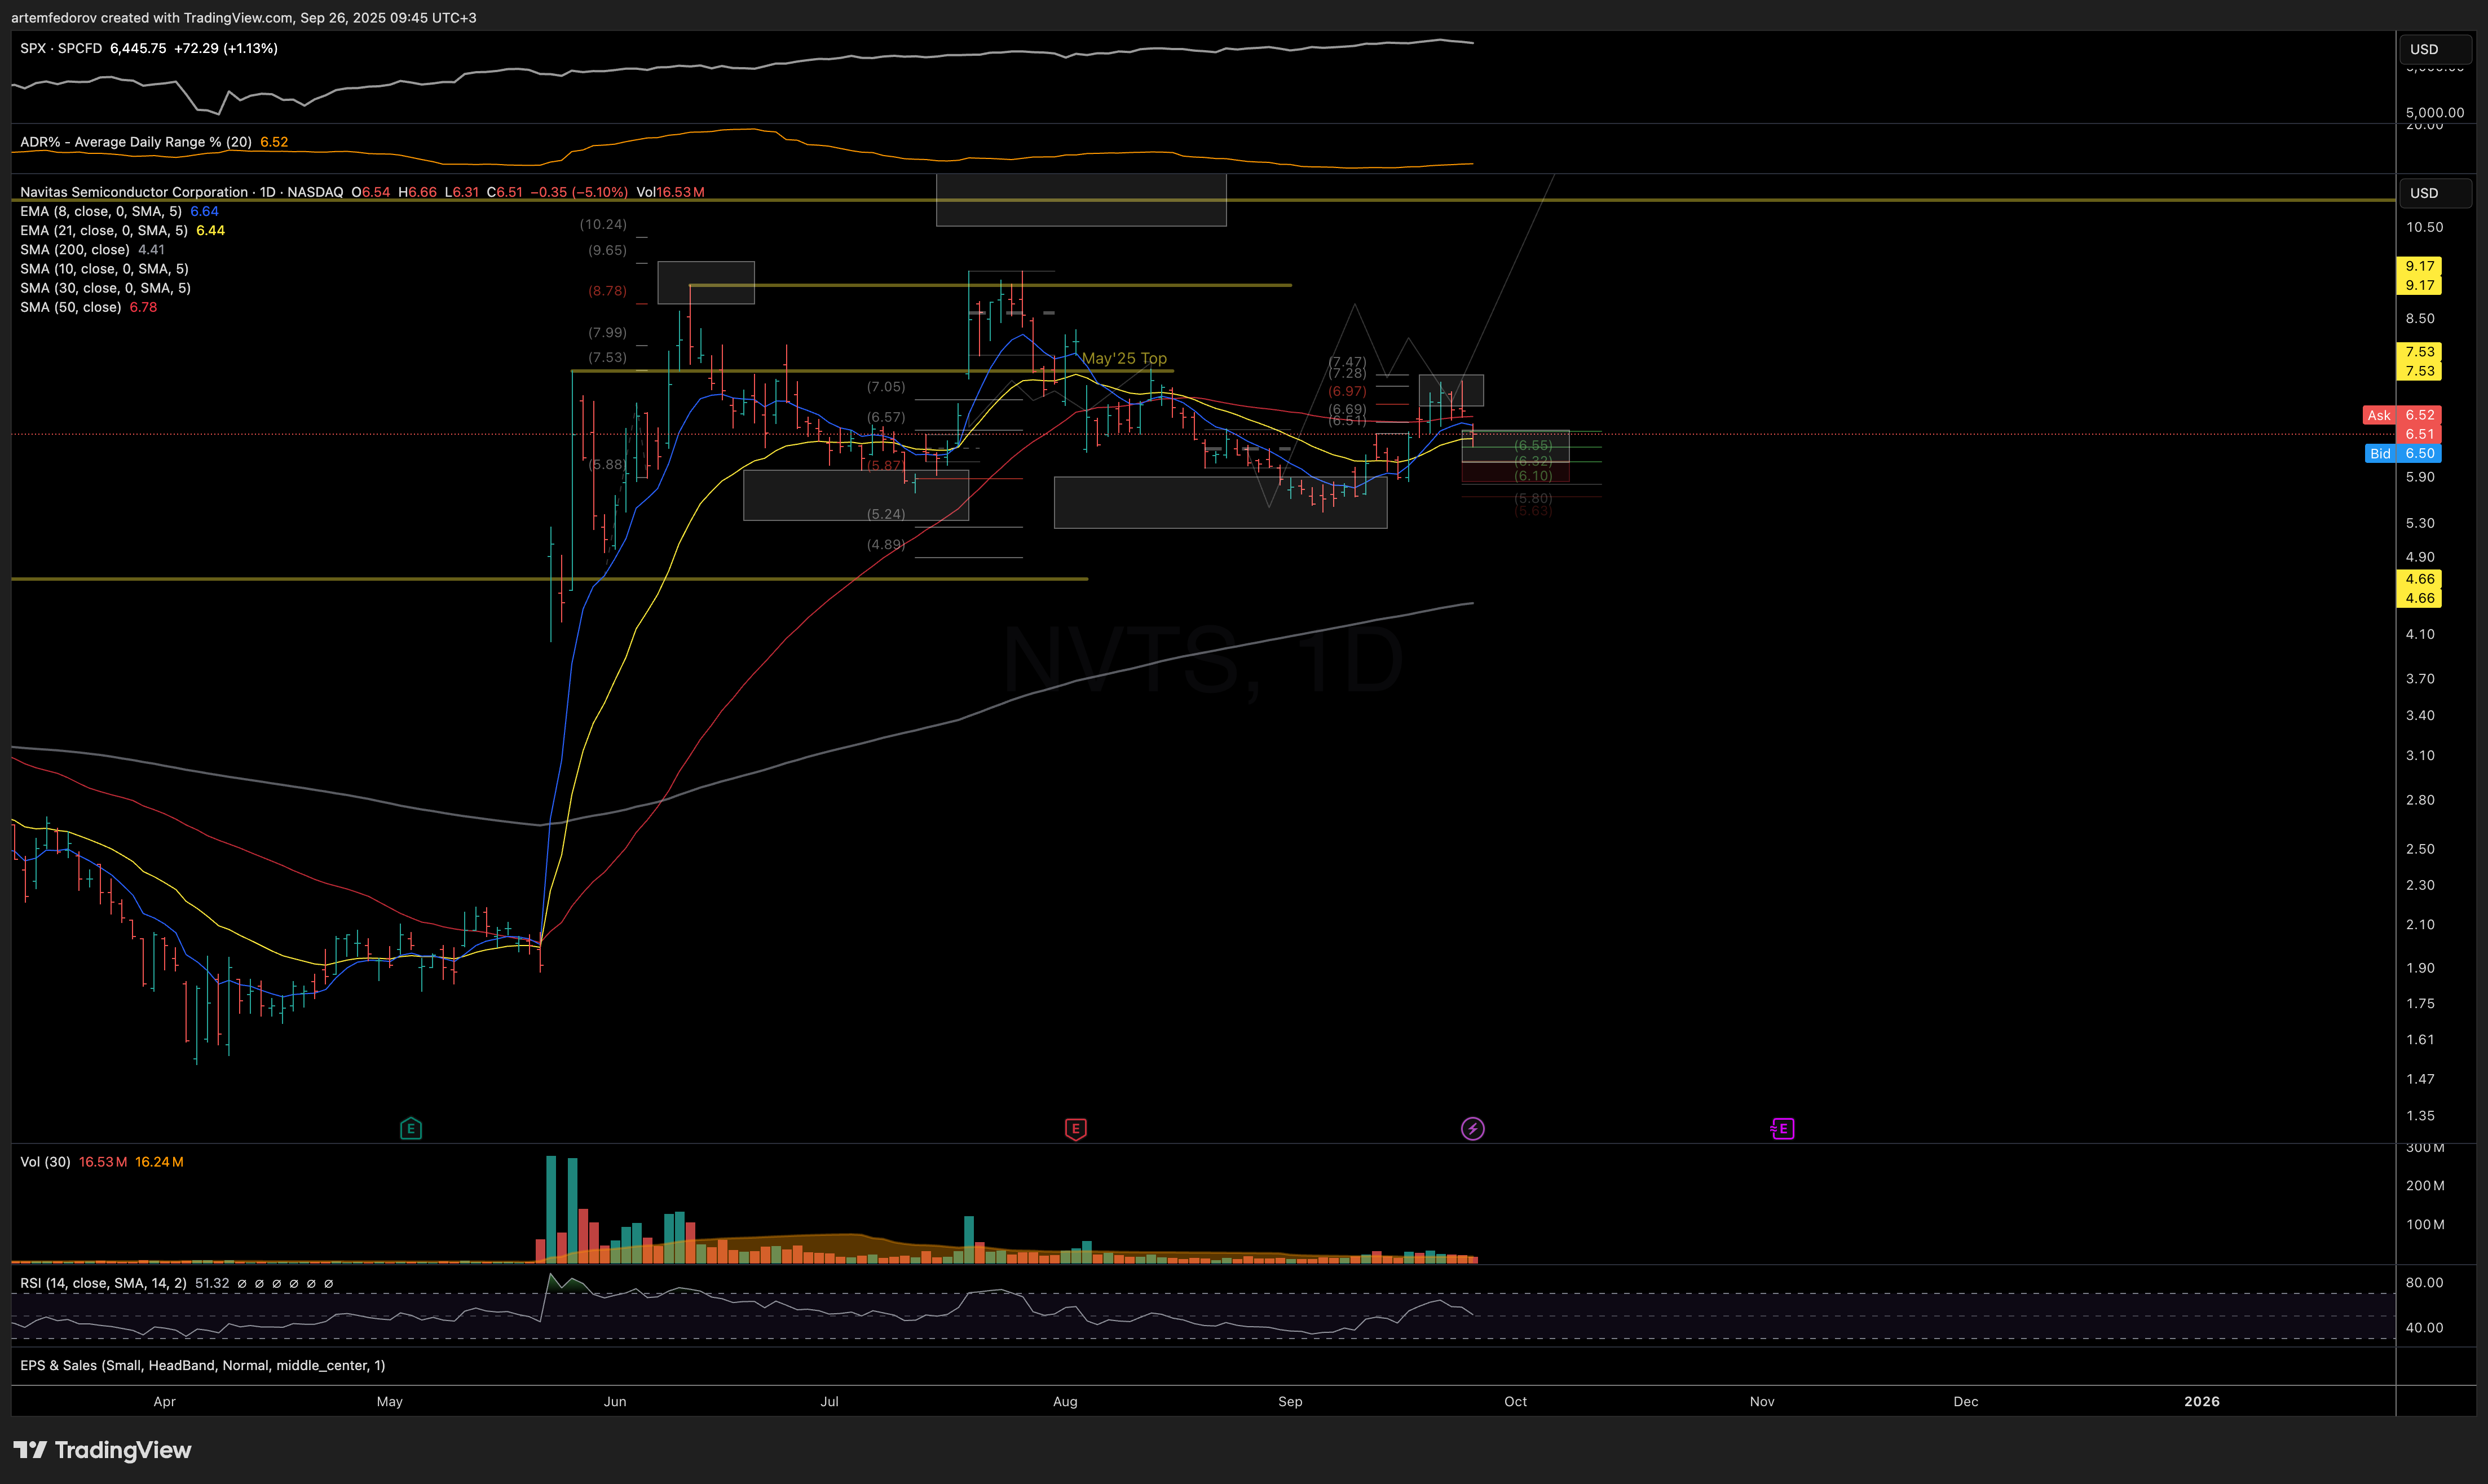Click the Navitas Semiconductor Corporation symbol title
The image size is (2488, 1484).
[134, 192]
